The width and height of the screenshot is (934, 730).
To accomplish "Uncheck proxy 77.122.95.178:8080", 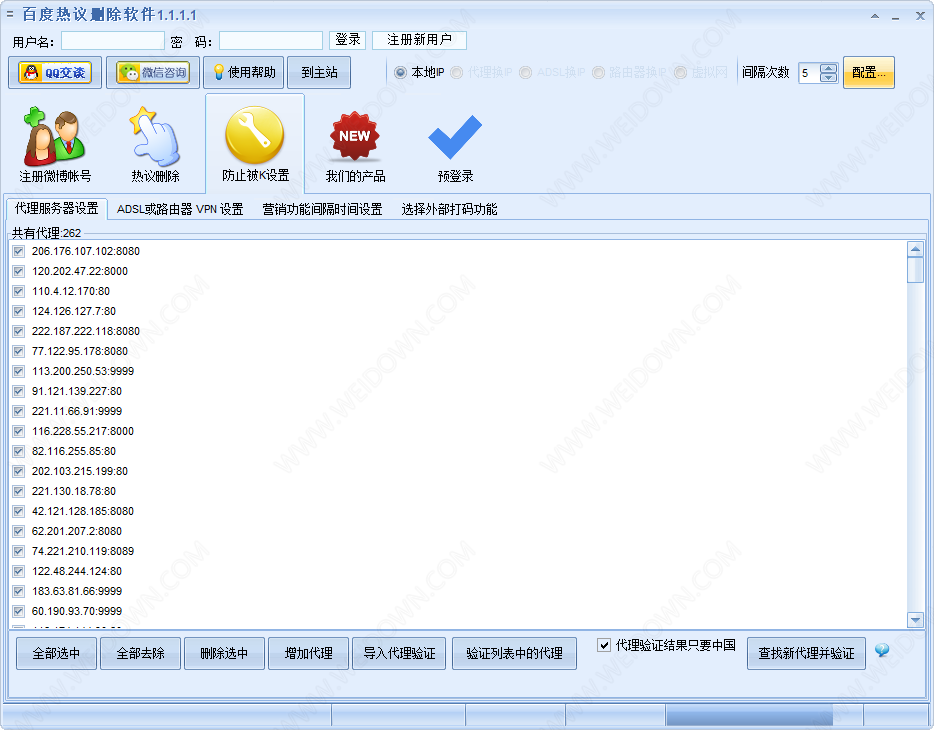I will point(18,351).
